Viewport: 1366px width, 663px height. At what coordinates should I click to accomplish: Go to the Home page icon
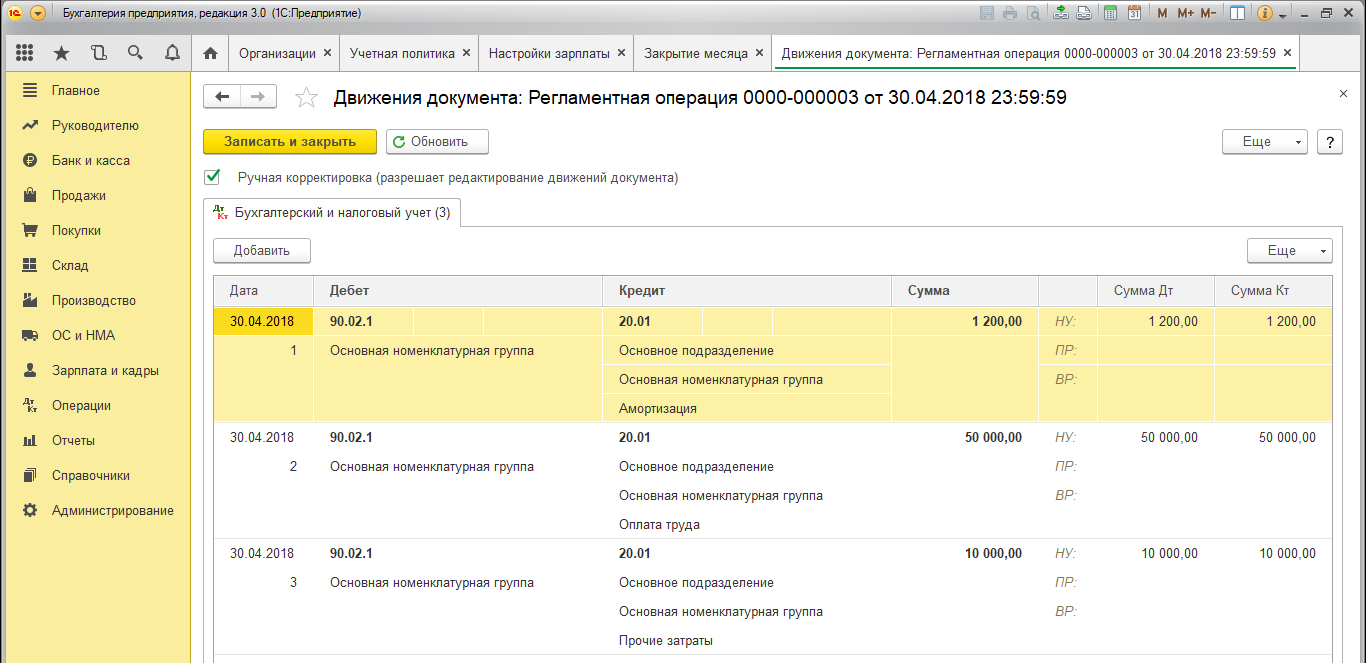[x=210, y=53]
